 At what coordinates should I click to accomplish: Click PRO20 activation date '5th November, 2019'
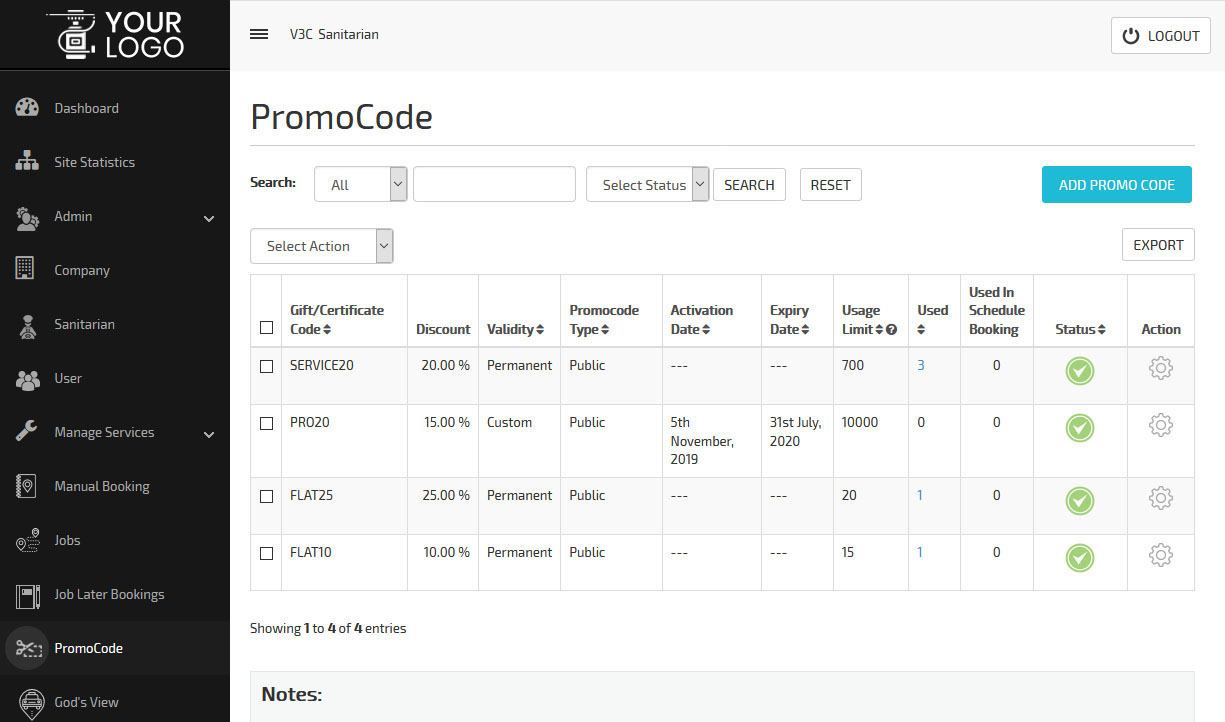tap(702, 441)
